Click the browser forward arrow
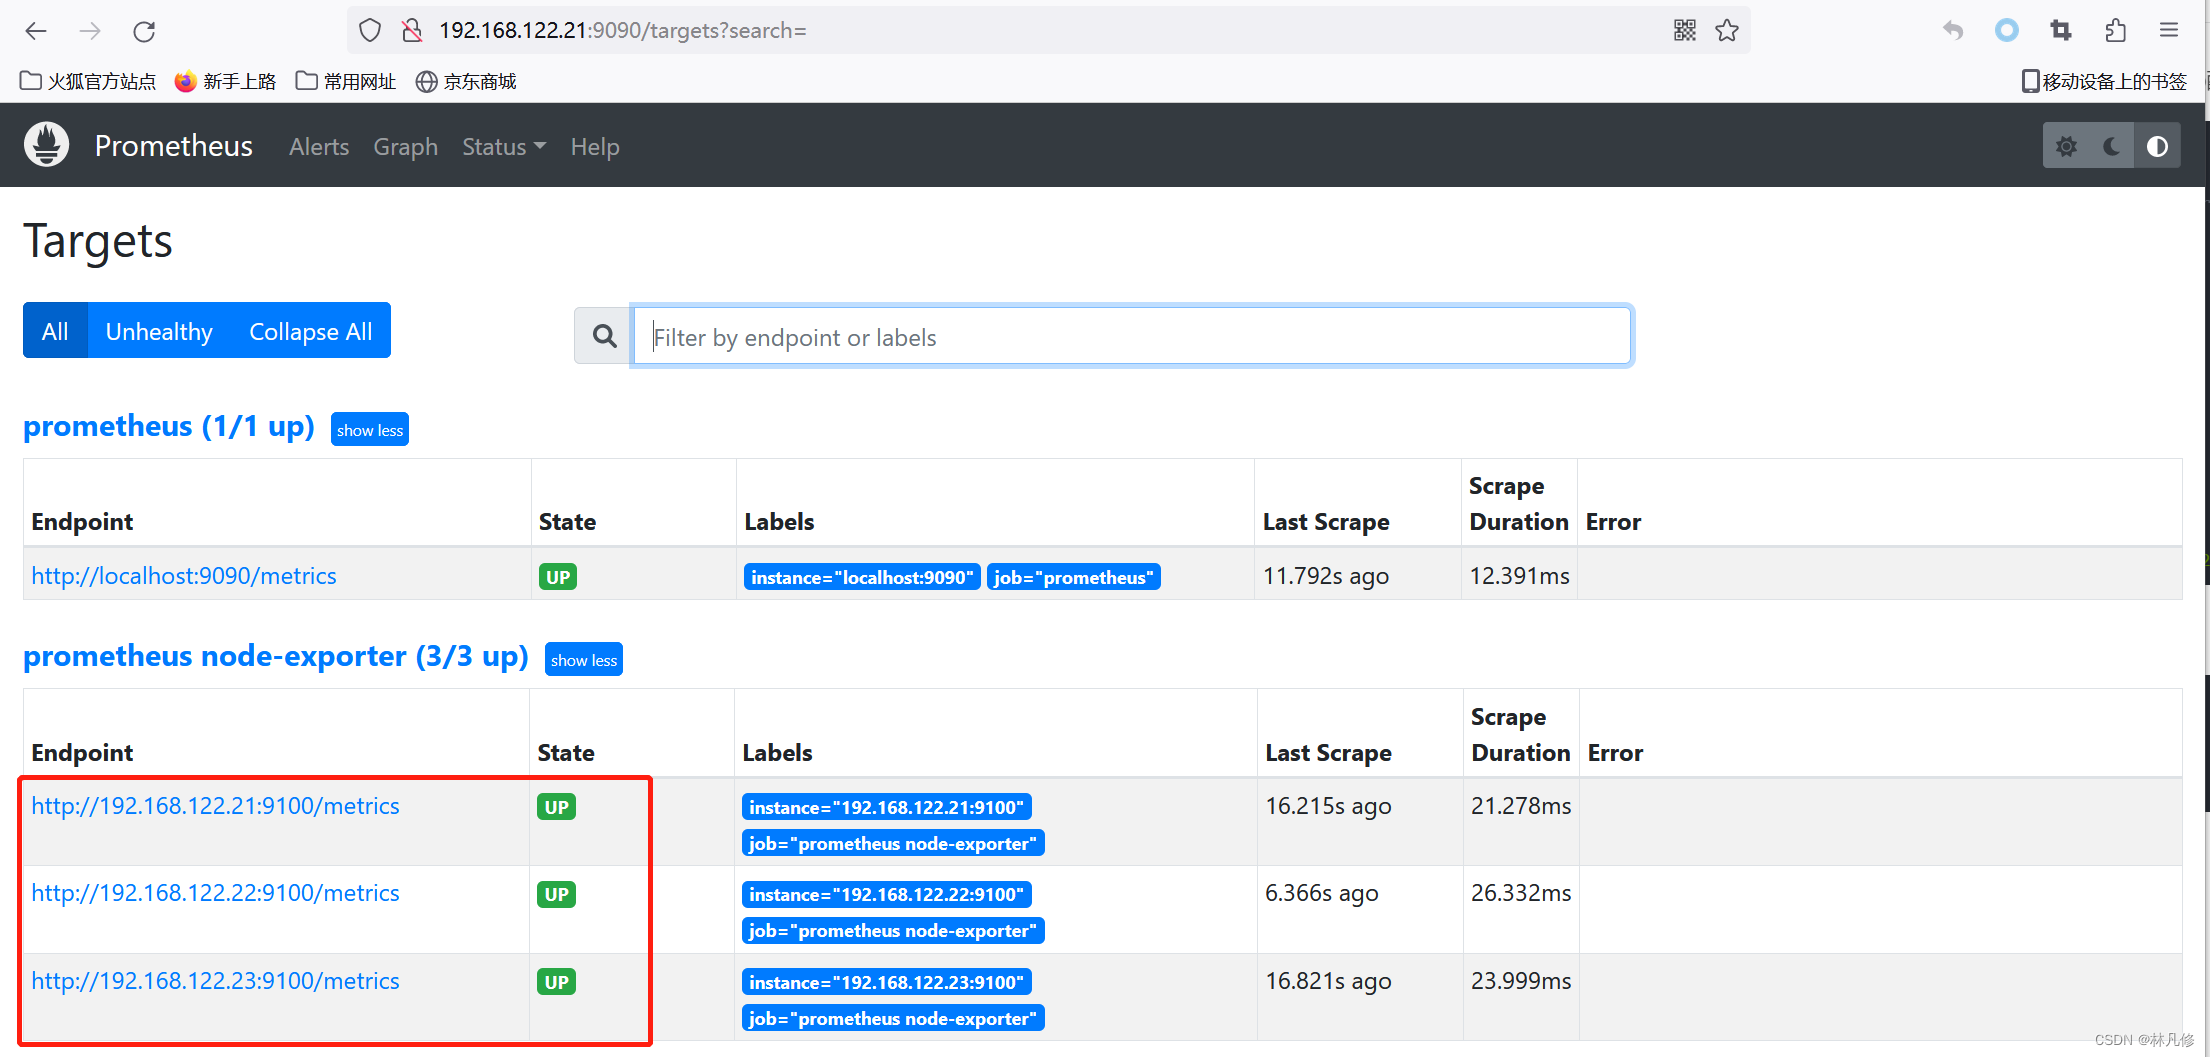The width and height of the screenshot is (2210, 1057). coord(90,31)
